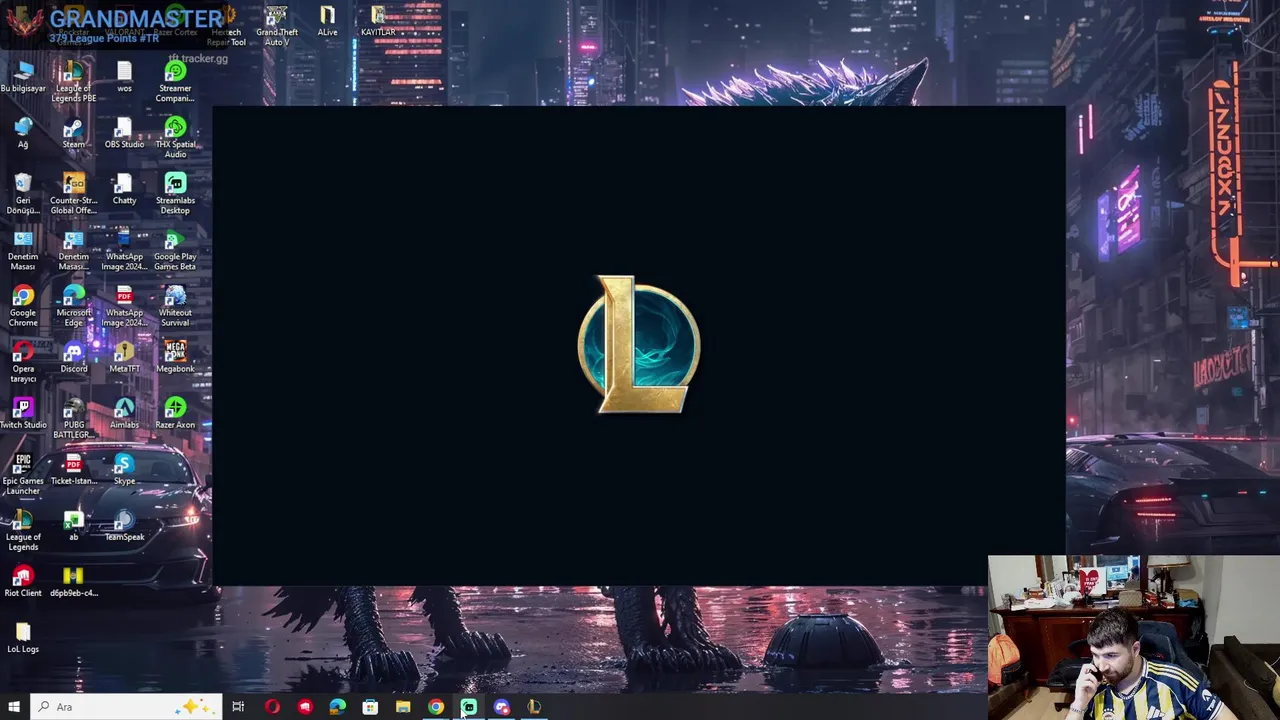The image size is (1280, 720).
Task: Select the Whiteout Survival desktop shortcut
Action: pos(175,306)
